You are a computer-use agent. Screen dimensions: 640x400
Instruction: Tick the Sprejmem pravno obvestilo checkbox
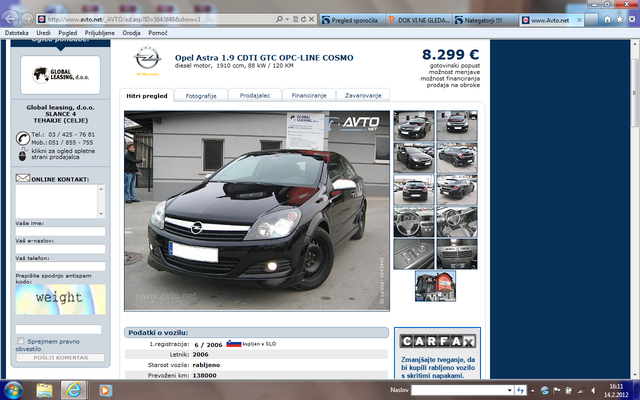[20, 341]
